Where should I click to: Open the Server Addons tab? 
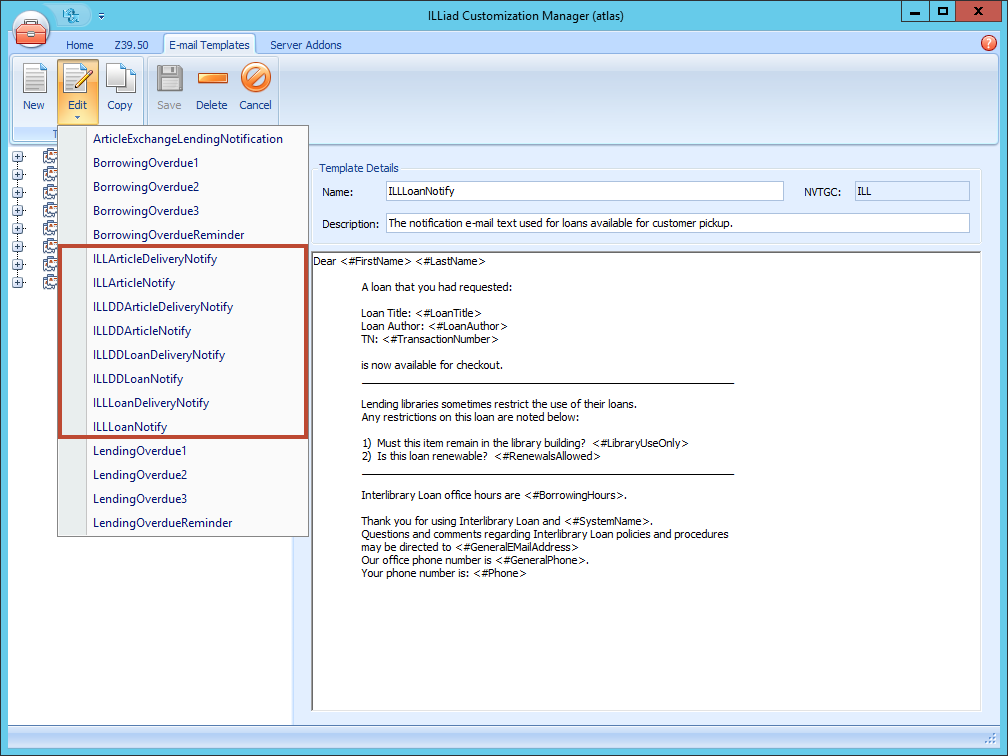click(305, 45)
